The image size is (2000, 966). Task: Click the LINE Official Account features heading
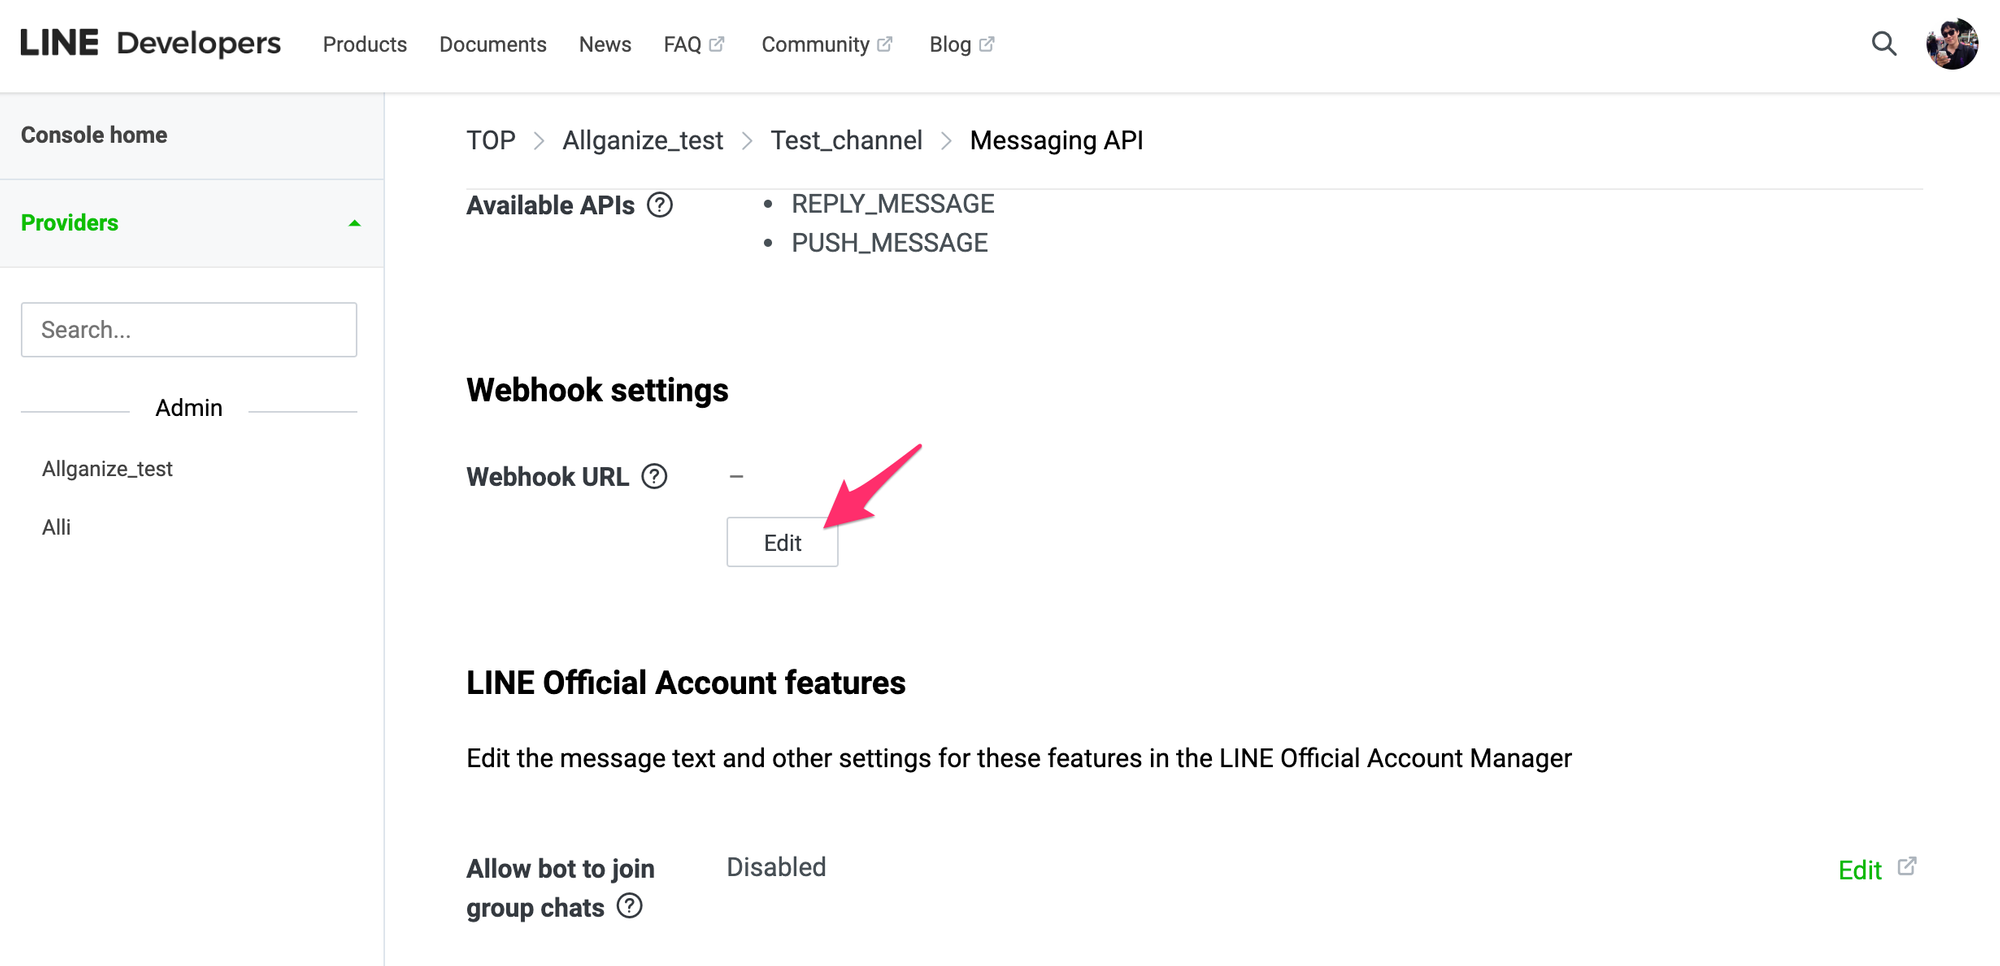click(x=686, y=682)
